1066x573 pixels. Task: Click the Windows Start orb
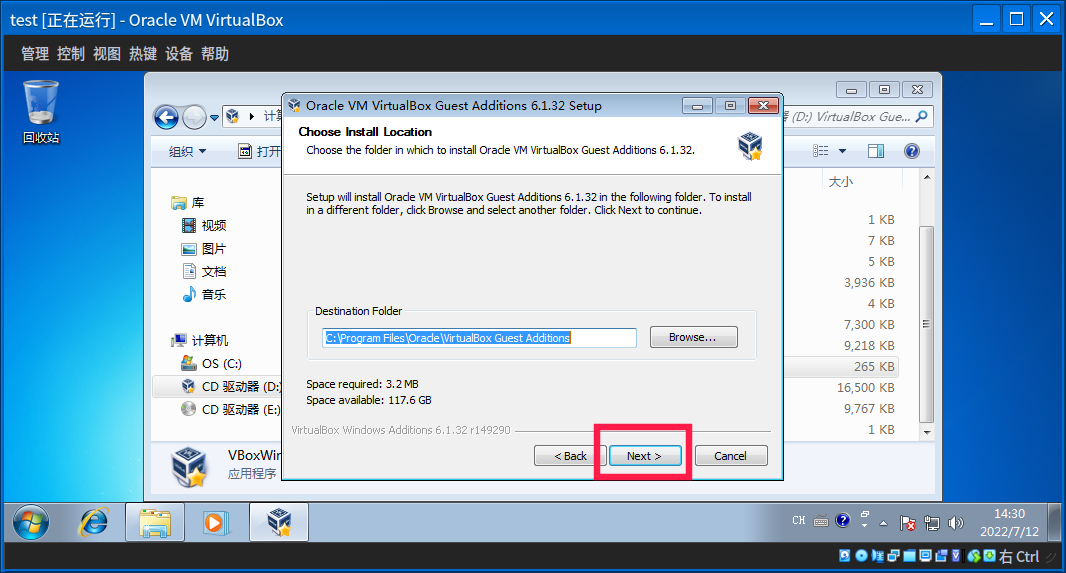[x=31, y=521]
